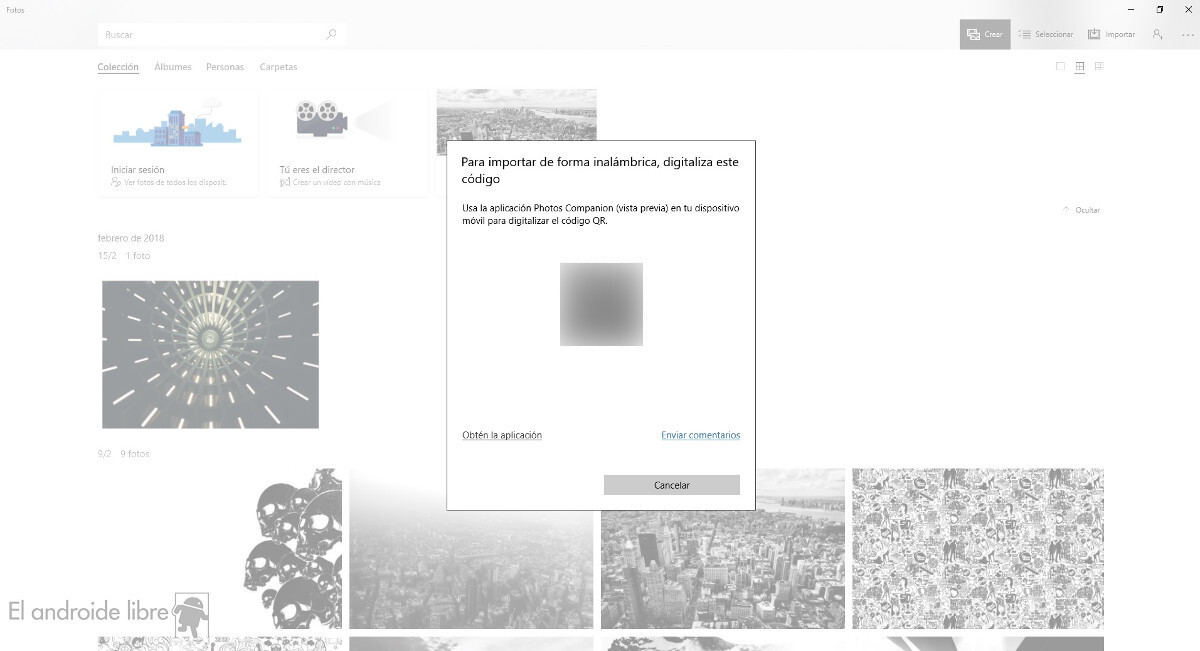Open the Tú eres el director card
Image resolution: width=1200 pixels, height=651 pixels.
(x=347, y=142)
